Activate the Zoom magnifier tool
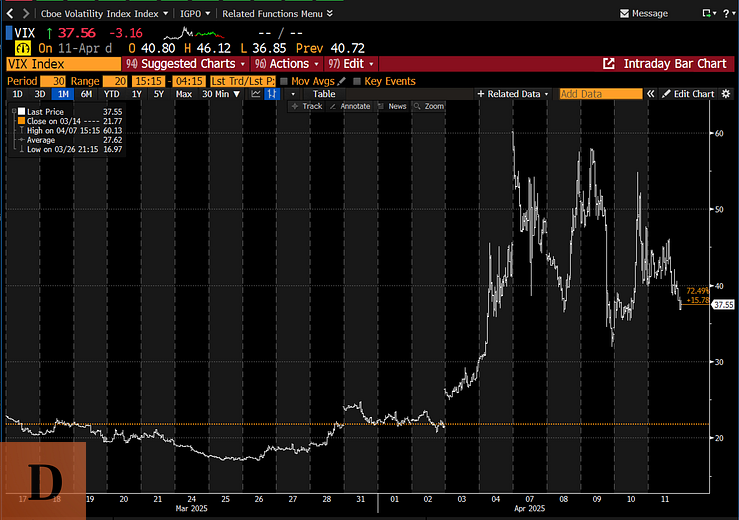Viewport: 739px width, 520px height. (x=429, y=106)
